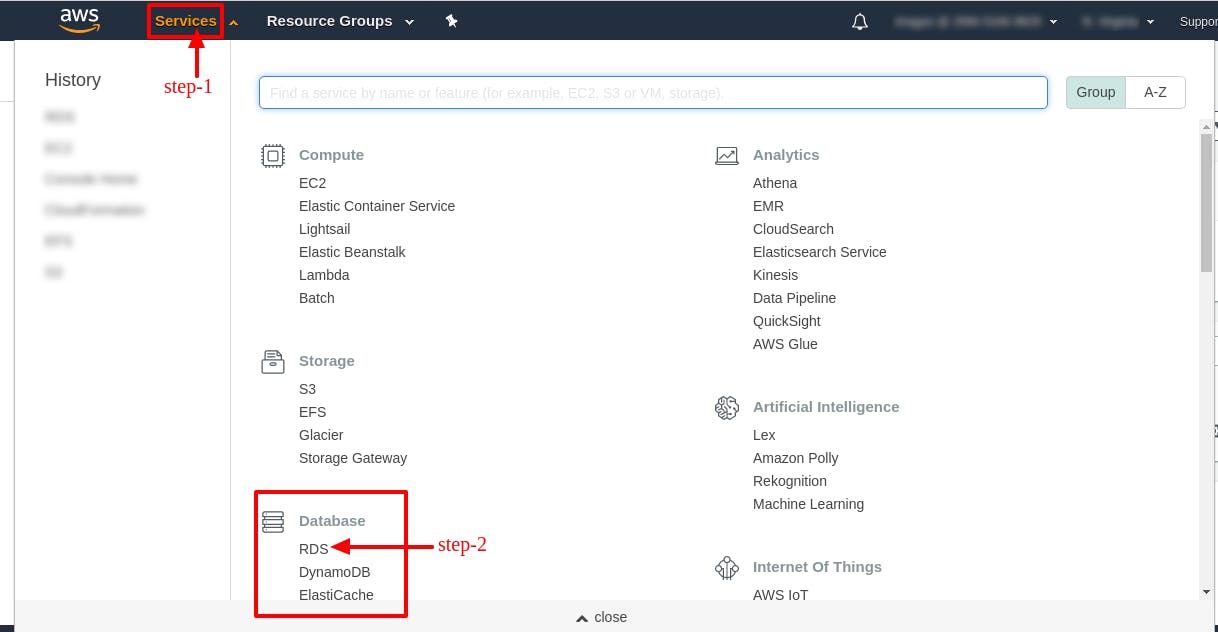Open the region selector dropdown
Viewport: 1218px width, 632px height.
tap(1117, 20)
